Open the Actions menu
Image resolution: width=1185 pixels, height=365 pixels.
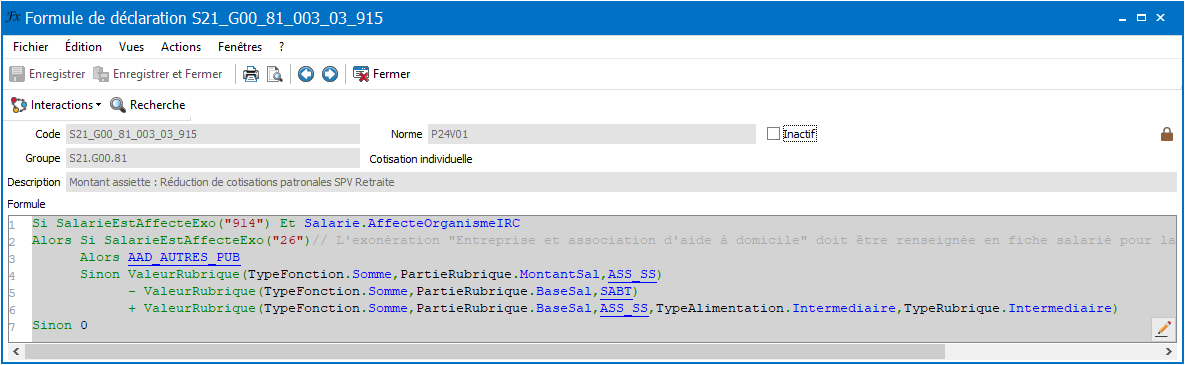181,47
